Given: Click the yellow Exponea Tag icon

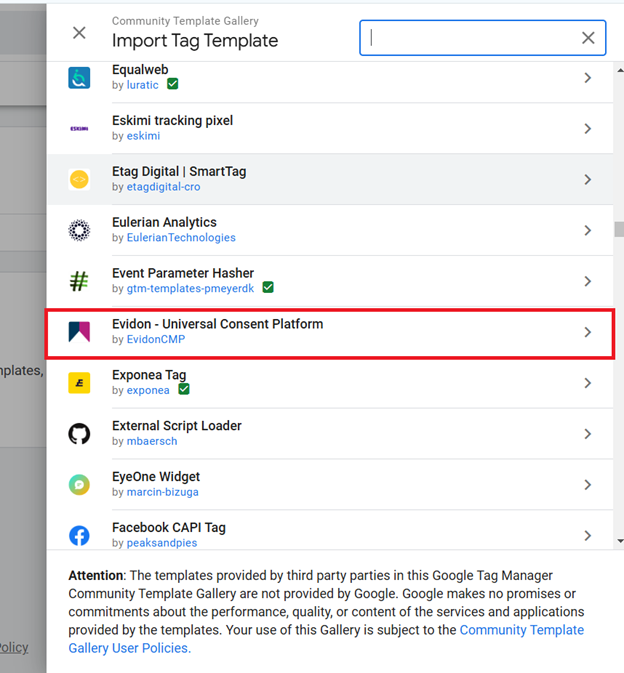Looking at the screenshot, I should pos(79,383).
